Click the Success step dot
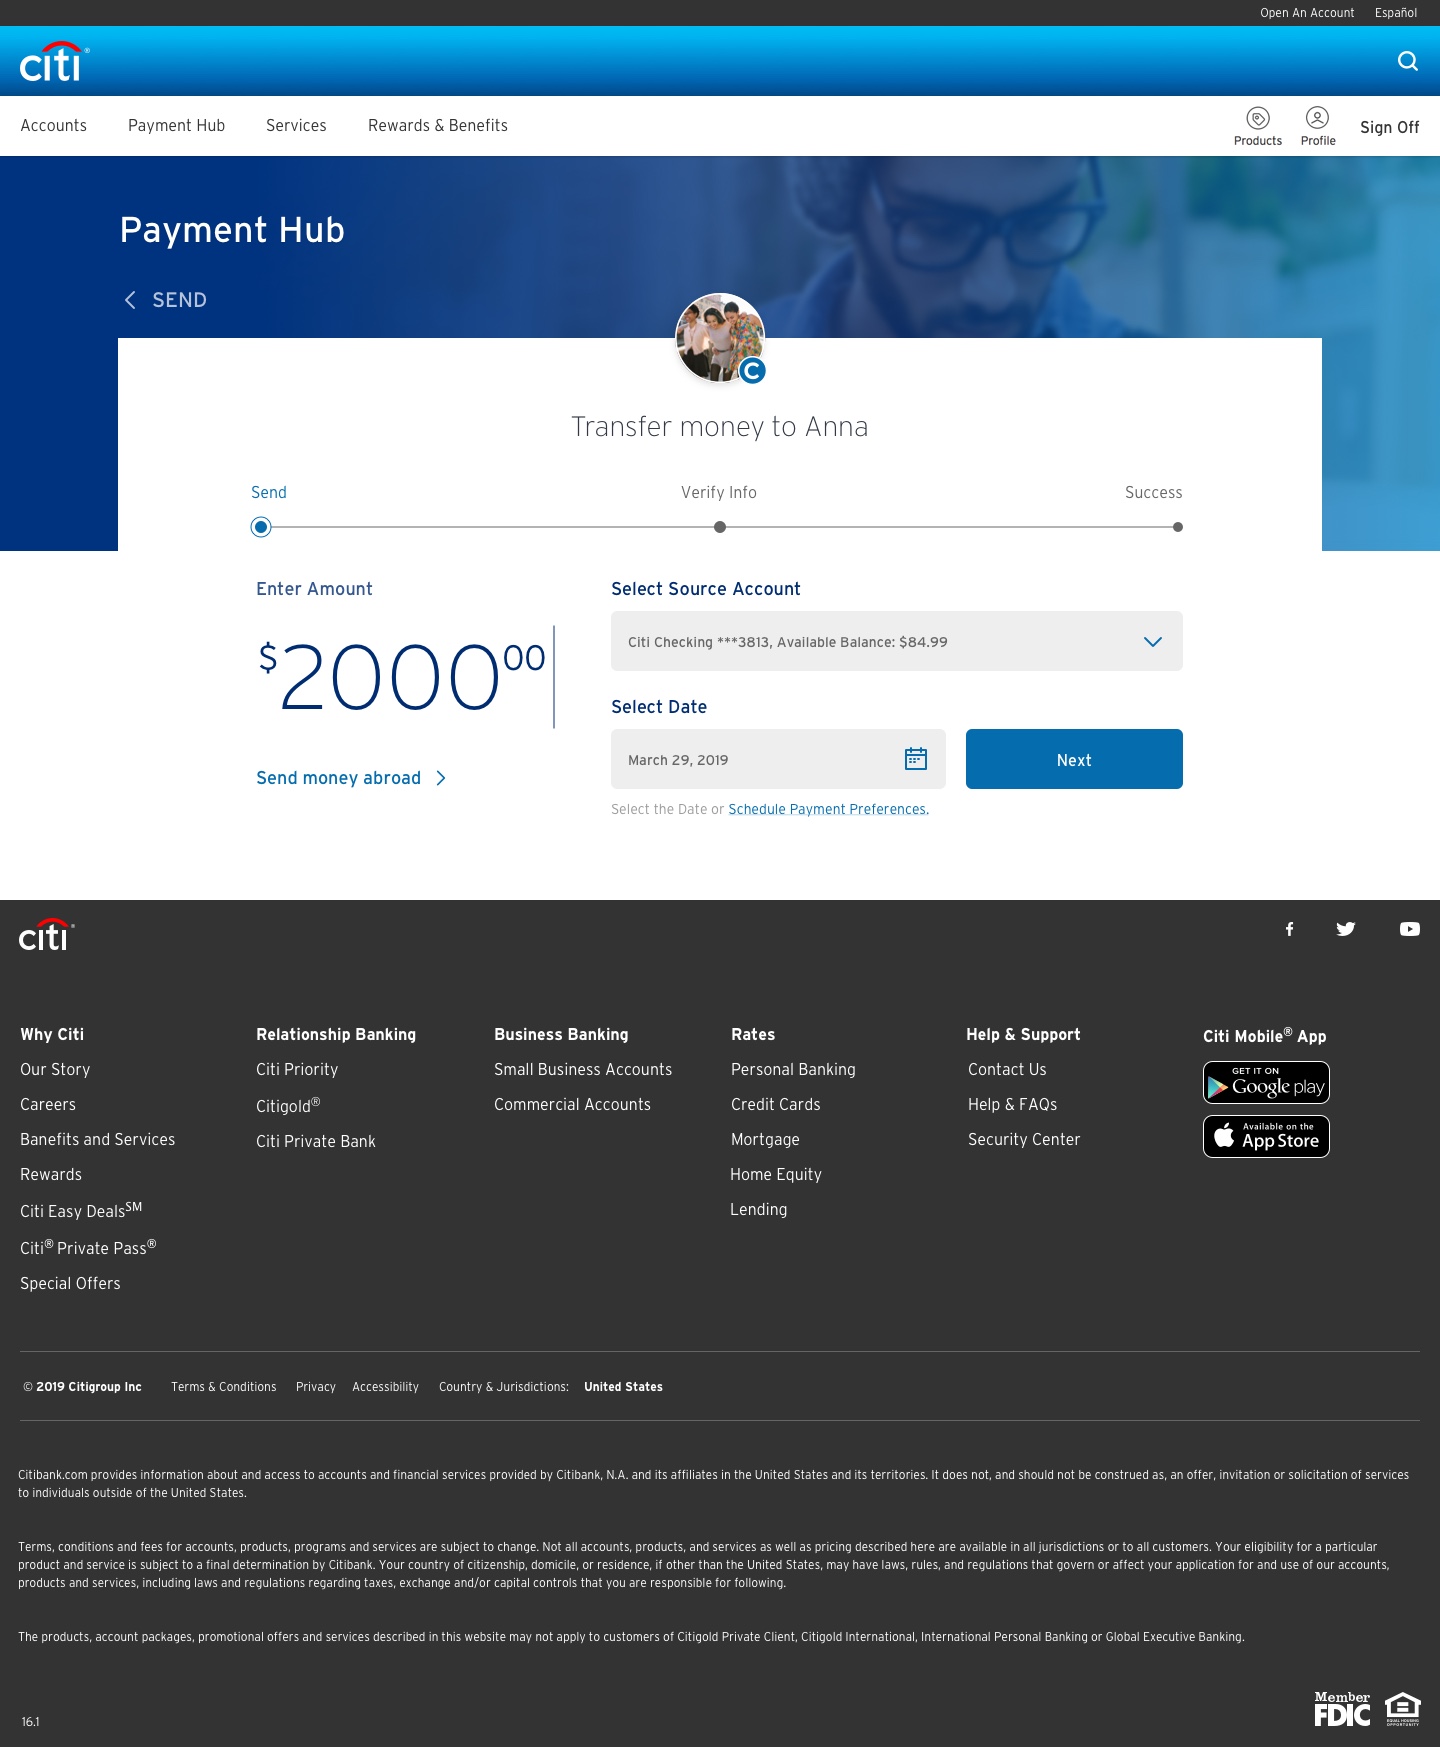The width and height of the screenshot is (1440, 1747). click(1178, 527)
